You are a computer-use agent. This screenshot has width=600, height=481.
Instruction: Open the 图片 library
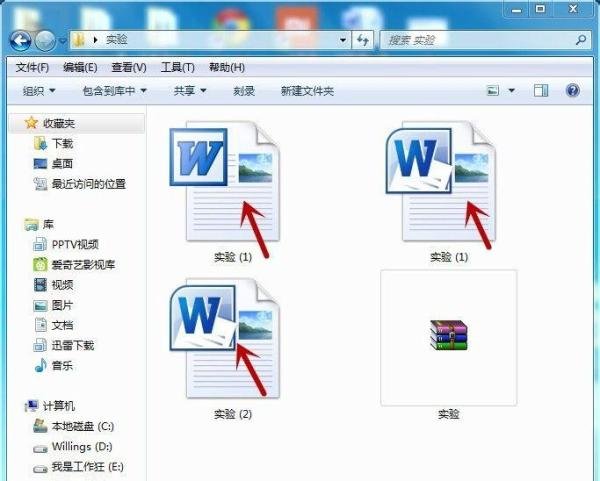(x=62, y=305)
